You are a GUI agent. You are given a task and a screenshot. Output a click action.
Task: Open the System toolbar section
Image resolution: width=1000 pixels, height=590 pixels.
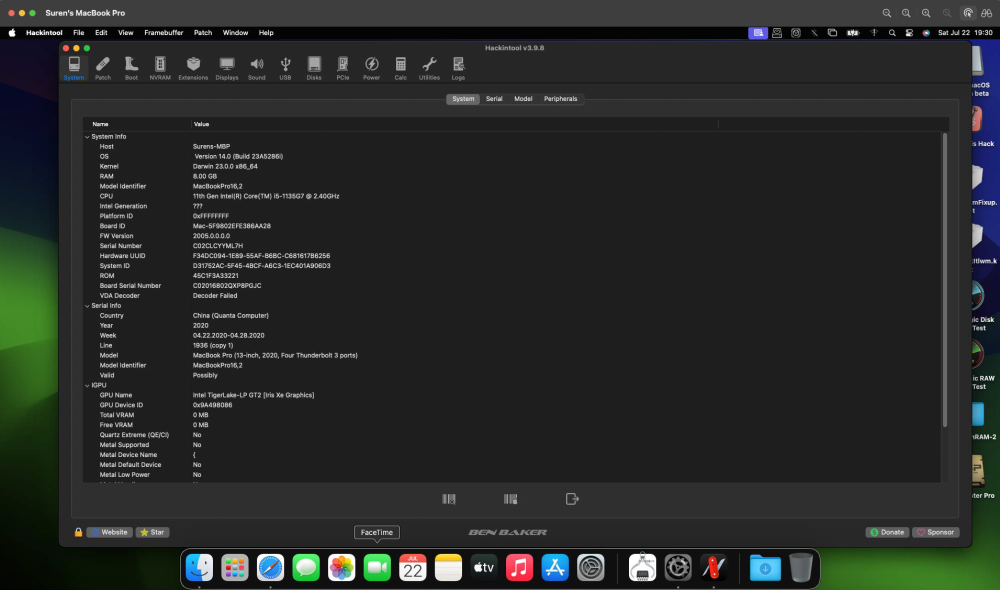coord(74,68)
